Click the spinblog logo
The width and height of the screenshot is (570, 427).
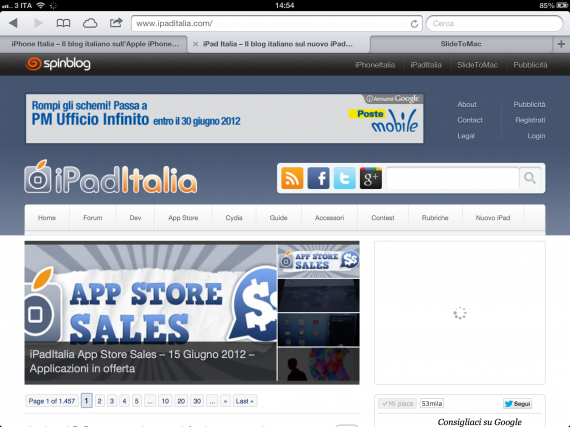click(58, 64)
